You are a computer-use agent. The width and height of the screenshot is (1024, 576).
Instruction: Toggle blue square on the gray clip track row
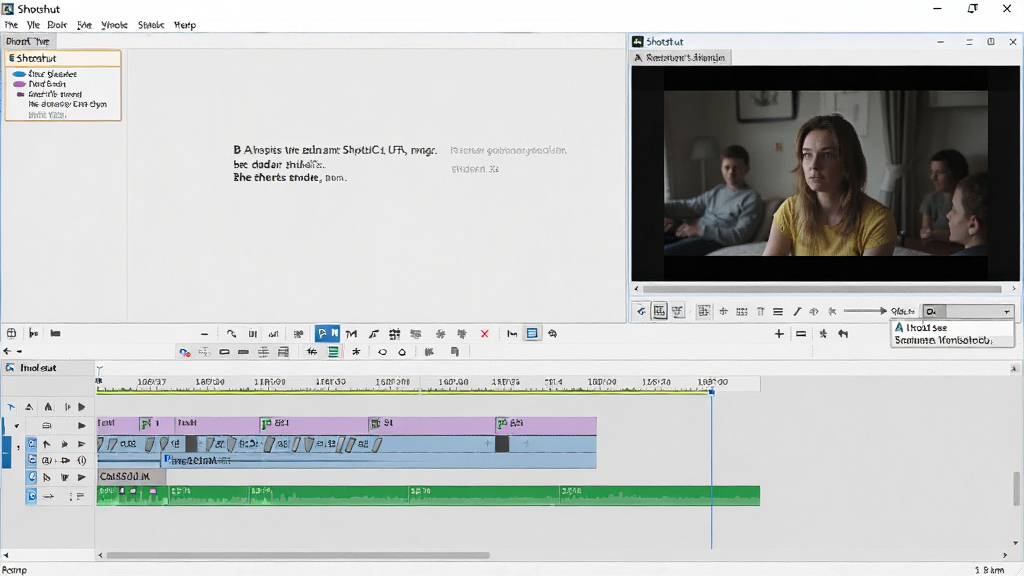pos(31,477)
